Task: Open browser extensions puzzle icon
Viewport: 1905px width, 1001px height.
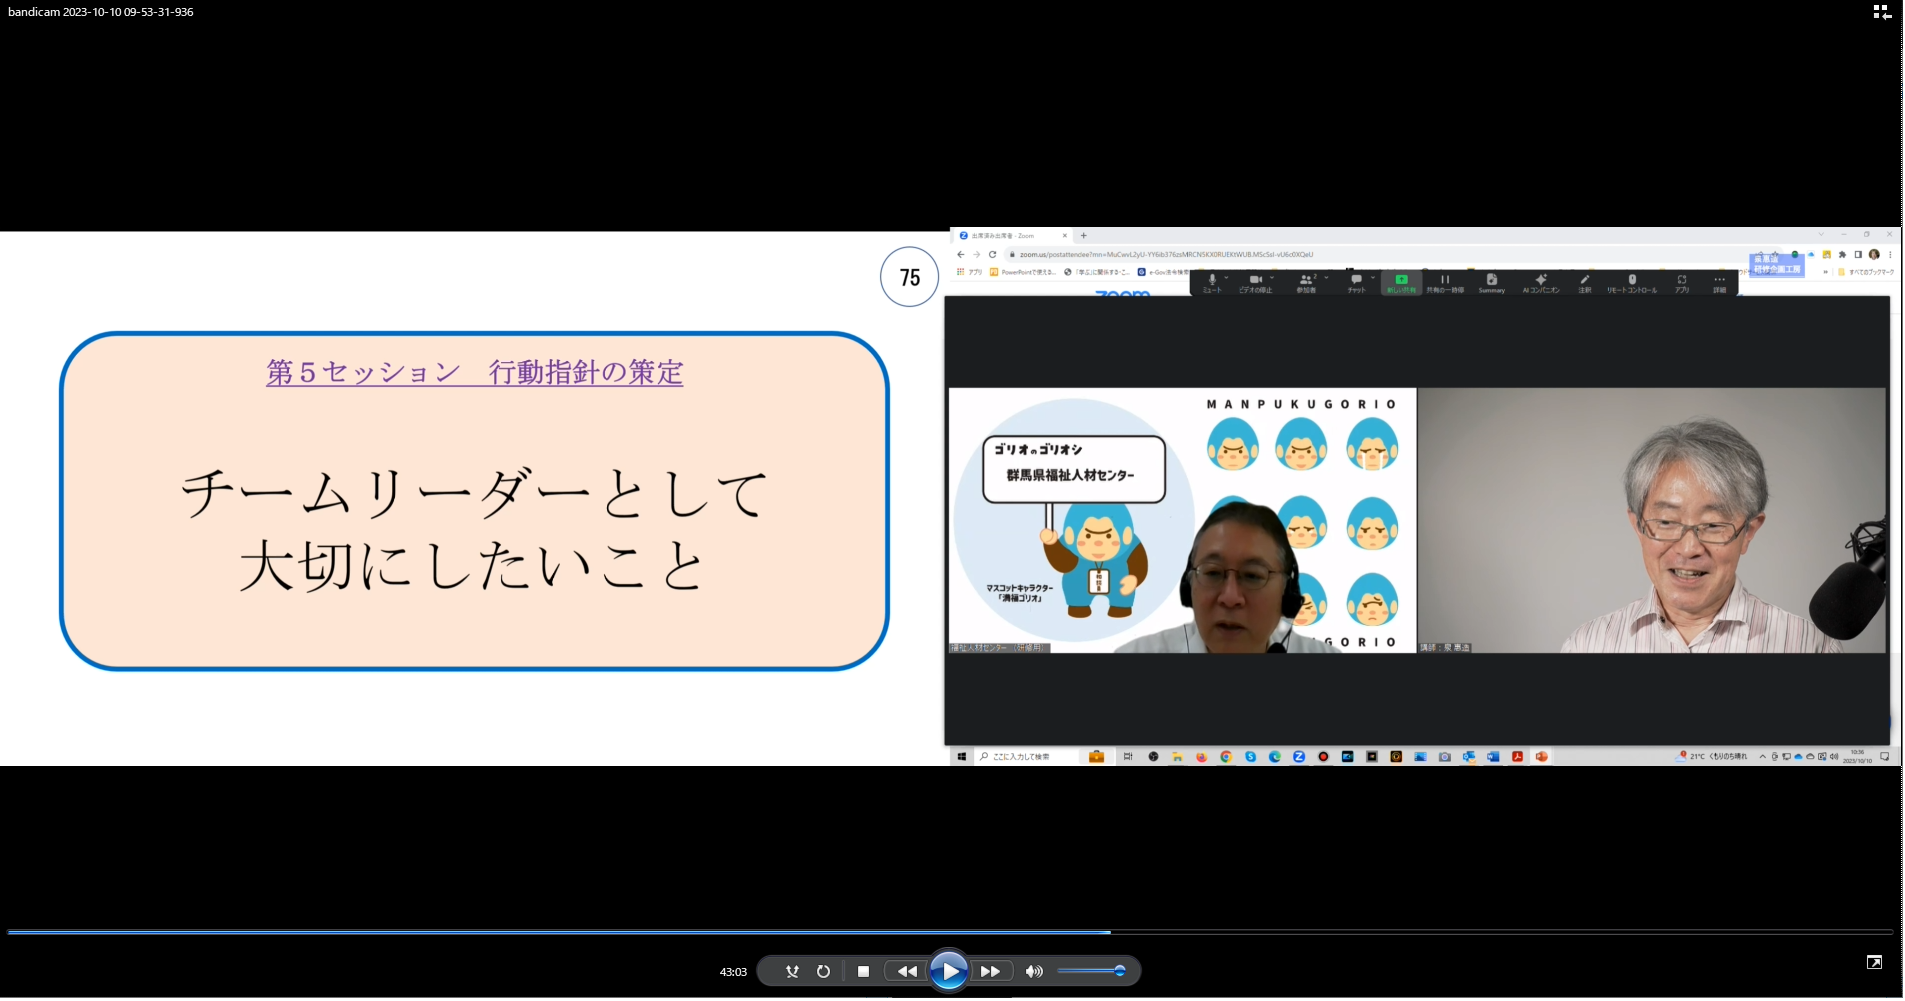Action: click(x=1842, y=254)
